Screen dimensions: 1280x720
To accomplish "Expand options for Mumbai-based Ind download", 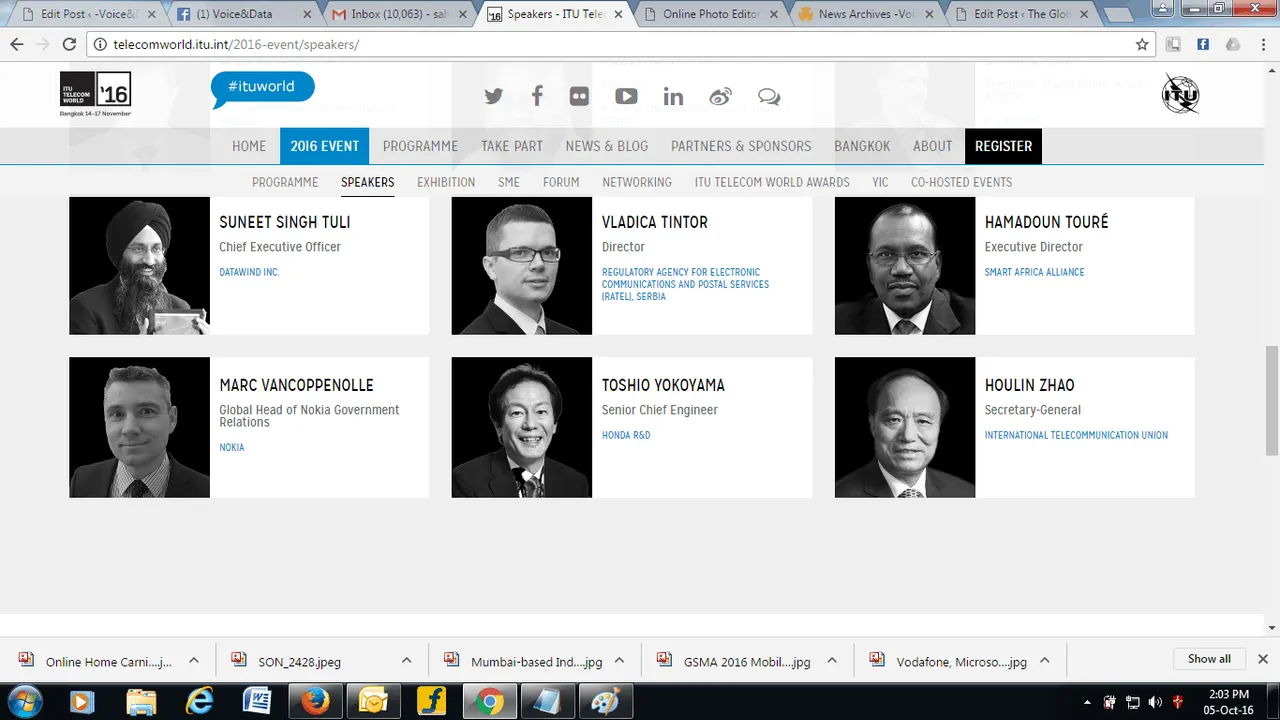I will coord(619,660).
